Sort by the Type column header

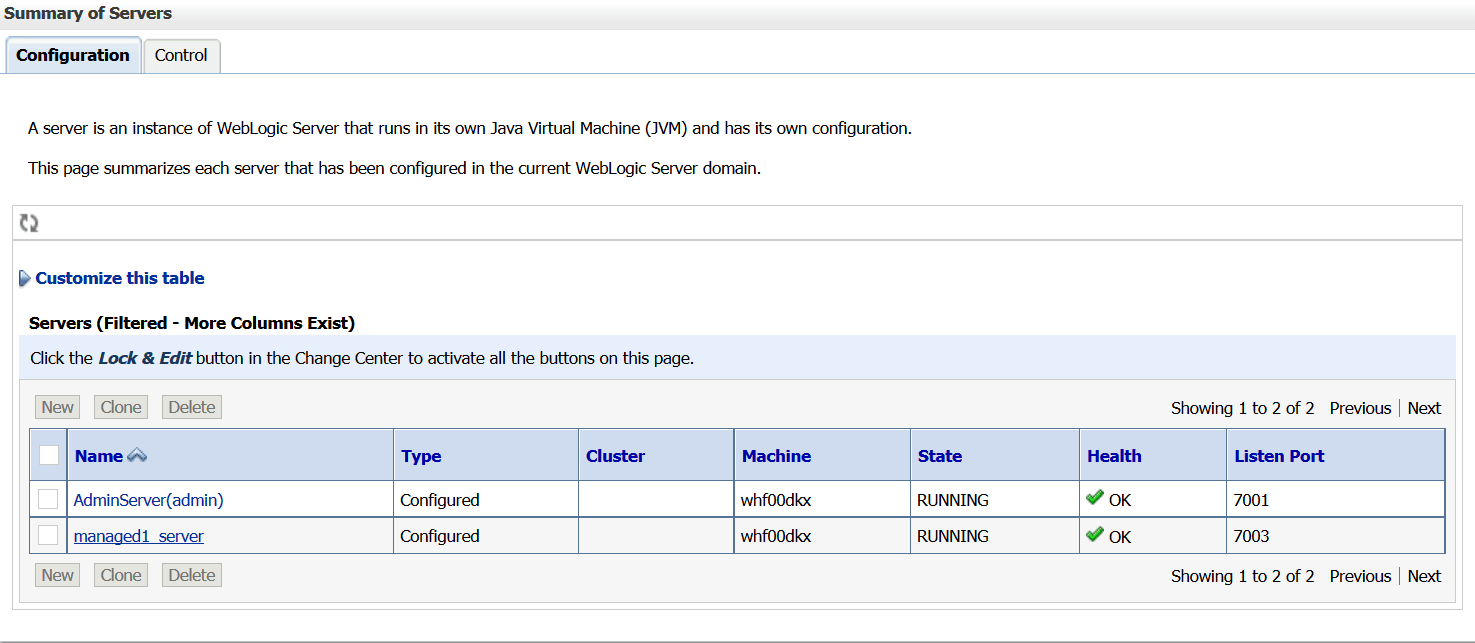pyautogui.click(x=421, y=456)
